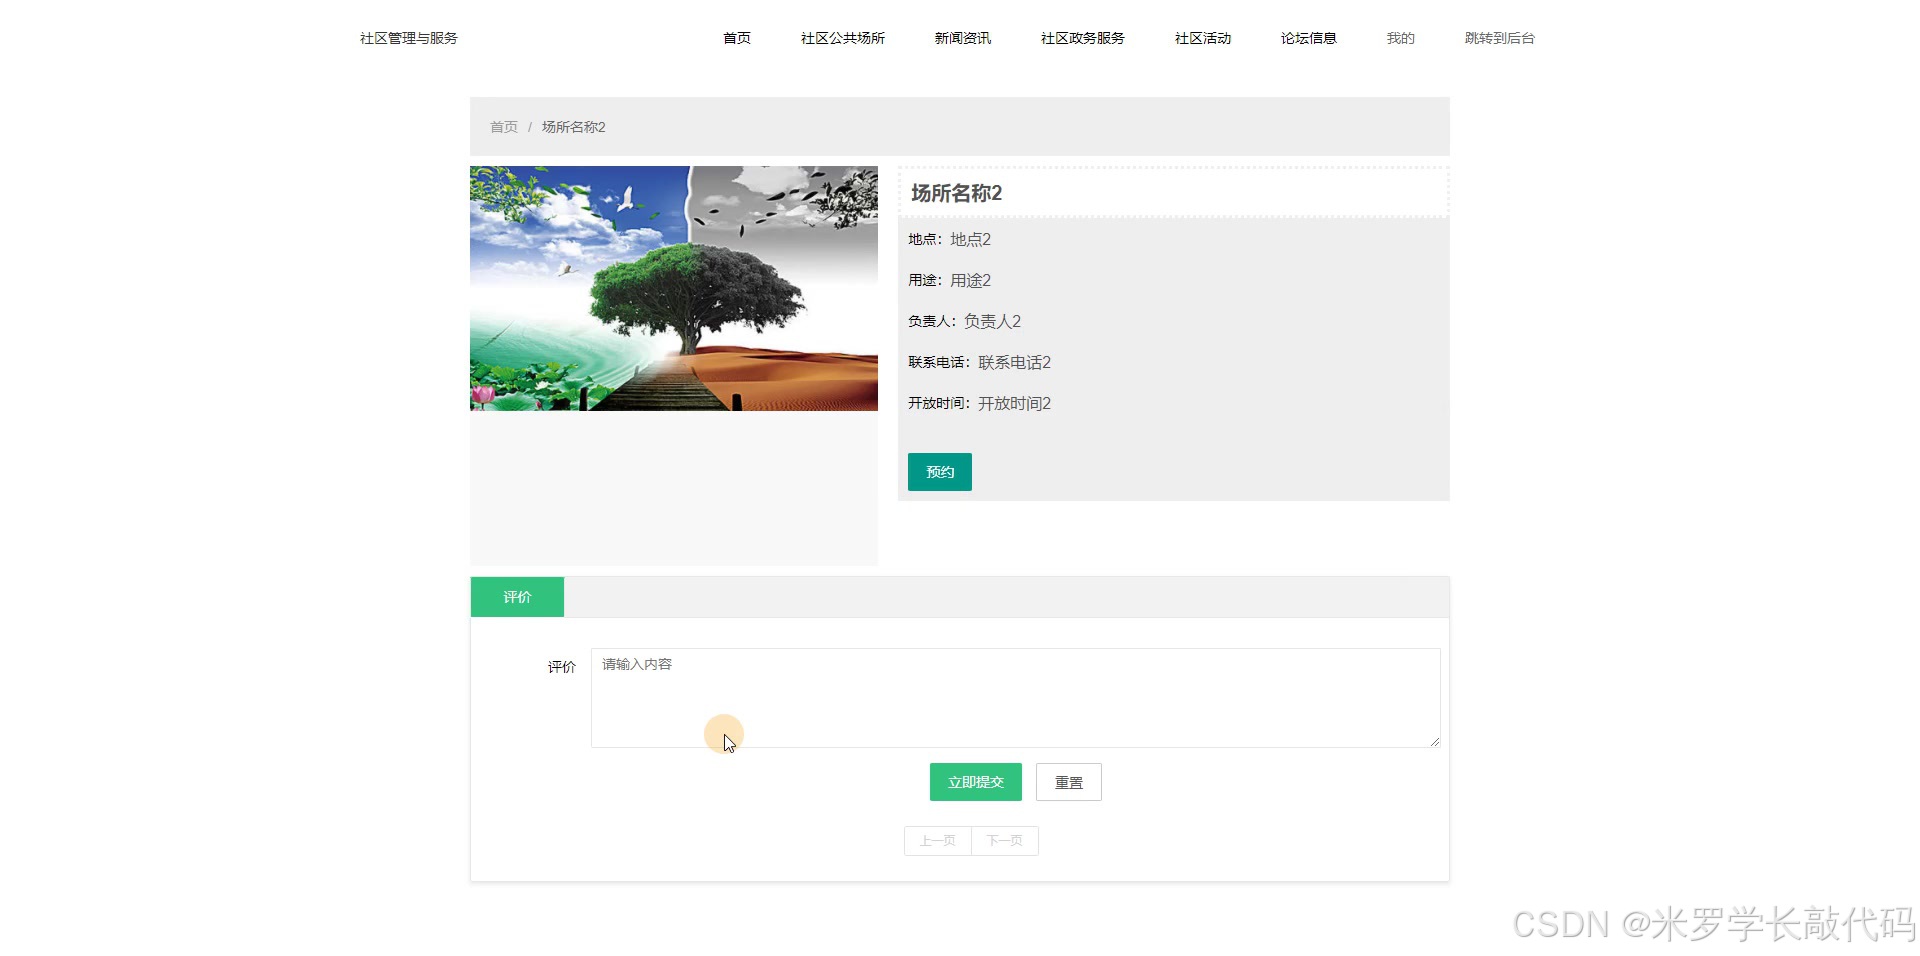Click the 场所名称2 venue title heading
The width and height of the screenshot is (1920, 956).
pyautogui.click(x=955, y=192)
